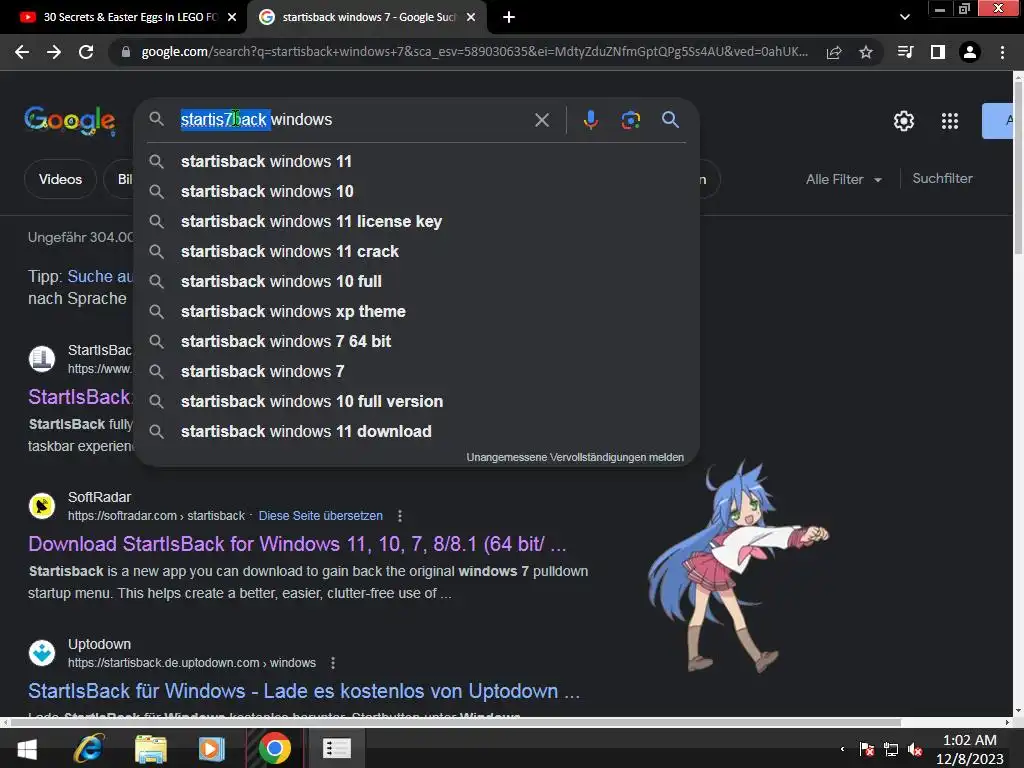Clear the search box with the X

click(542, 120)
